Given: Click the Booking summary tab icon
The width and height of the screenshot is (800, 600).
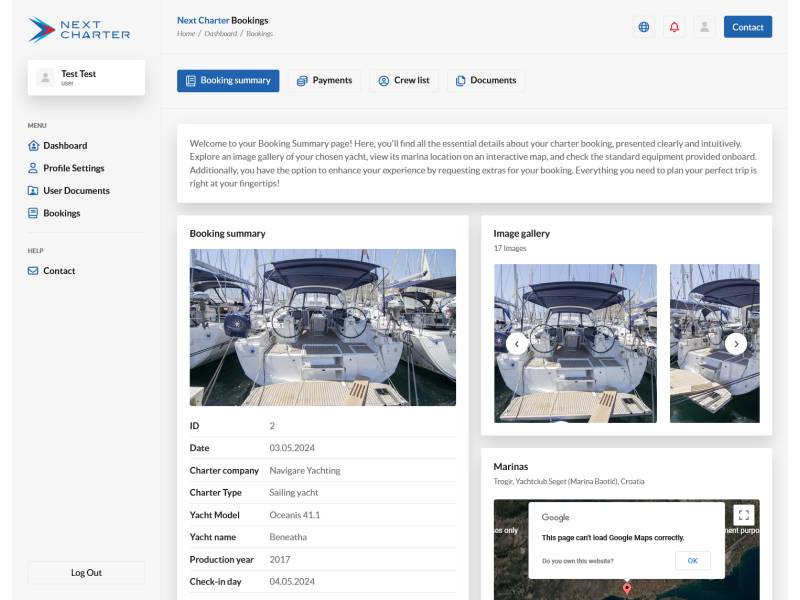Looking at the screenshot, I should (x=191, y=81).
